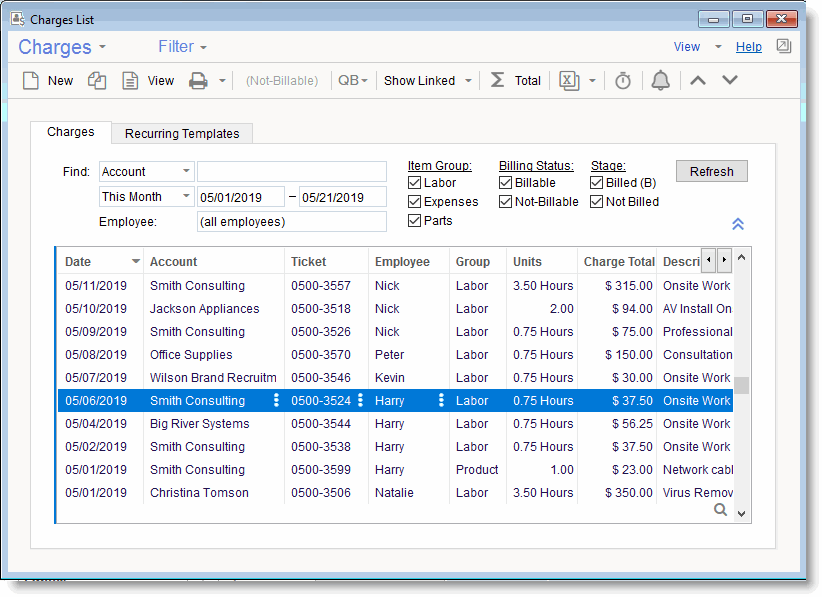Click the alert bell icon
Image resolution: width=822 pixels, height=597 pixels.
click(660, 81)
